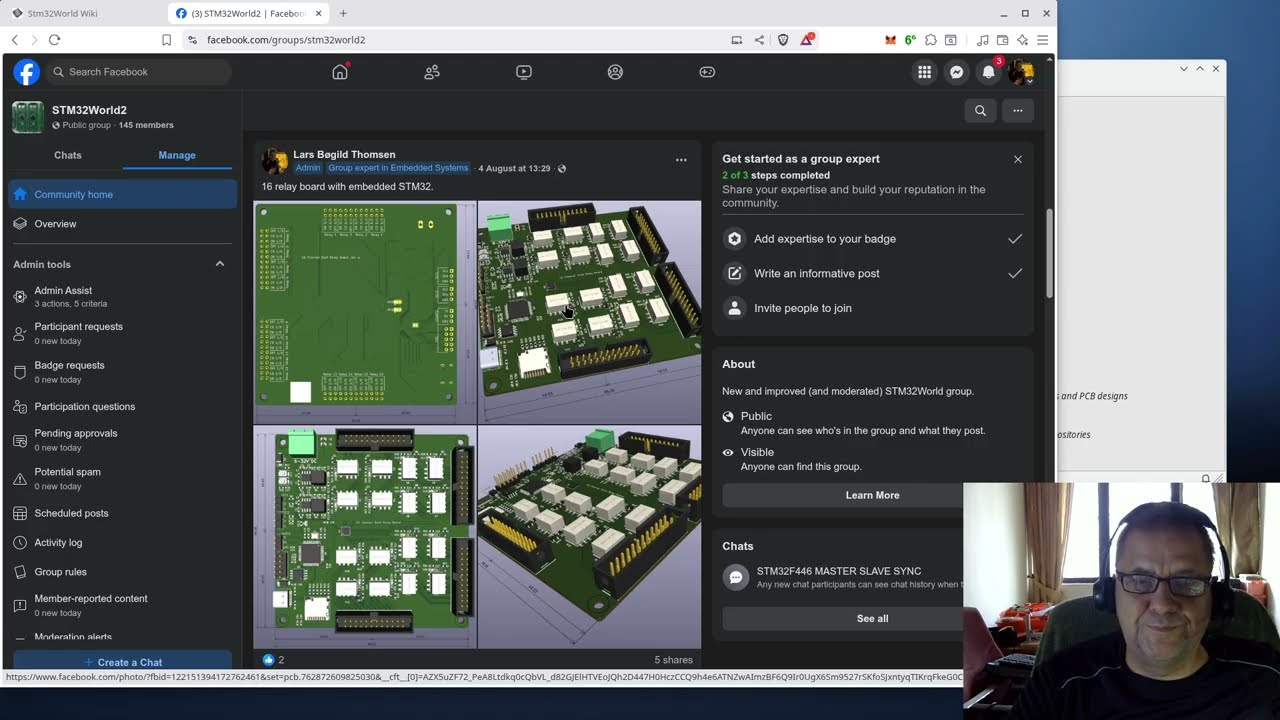The image size is (1280, 720).
Task: Open the Activity log
Action: 122,542
